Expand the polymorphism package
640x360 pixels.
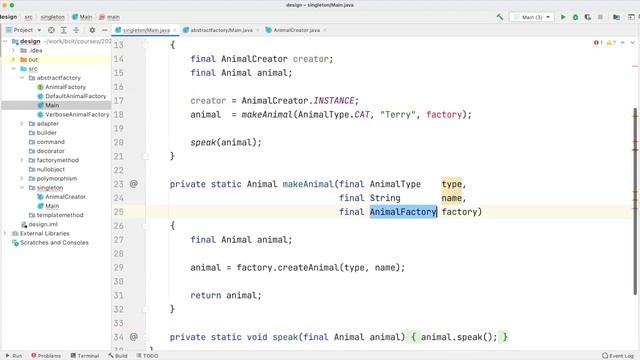pos(22,178)
